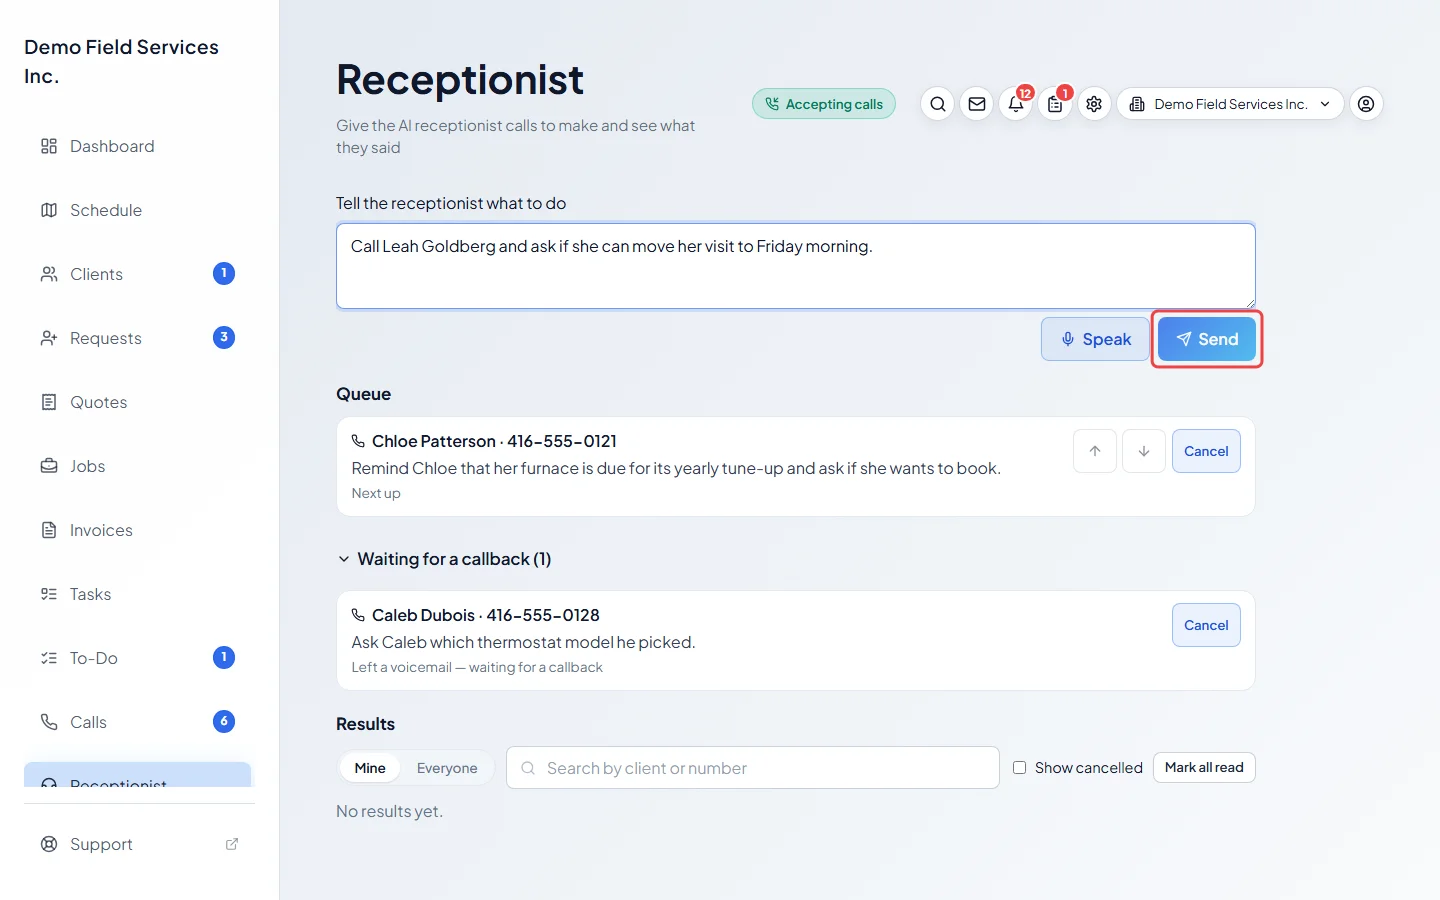Click the Chloe Patterson phone number text
Image resolution: width=1440 pixels, height=900 pixels.
pos(562,441)
